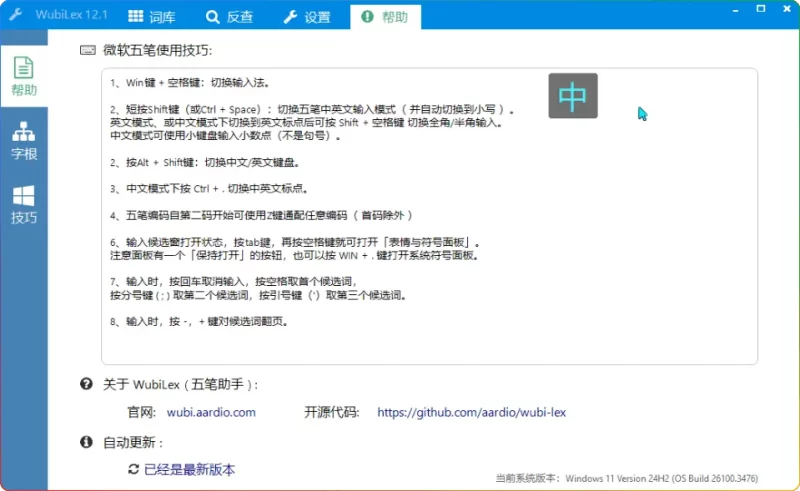Click the wrench icon beside WubiLex 12.1

coord(16,14)
